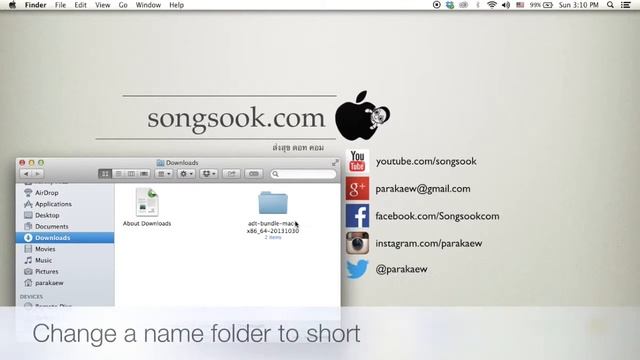The image size is (640, 360).
Task: Open the File menu
Action: click(x=60, y=5)
